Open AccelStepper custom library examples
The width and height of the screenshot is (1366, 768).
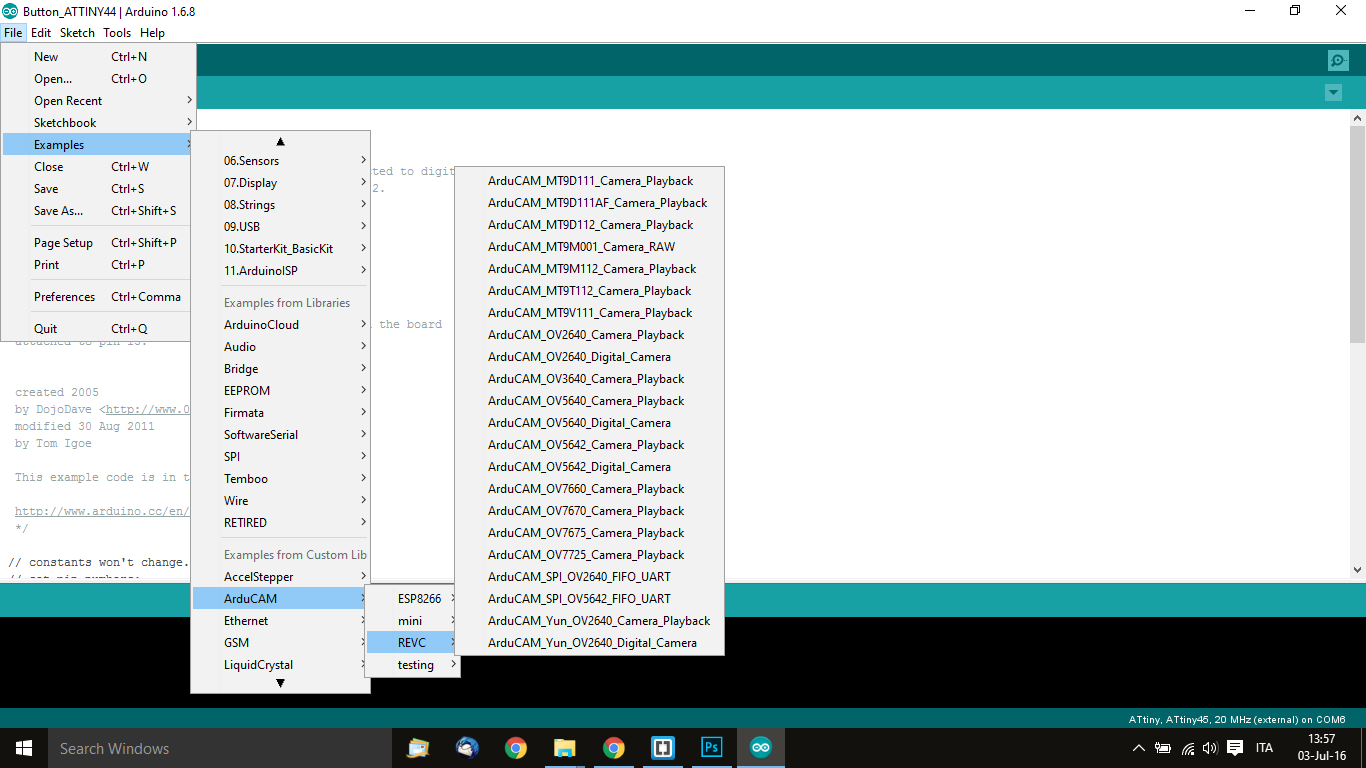[280, 577]
